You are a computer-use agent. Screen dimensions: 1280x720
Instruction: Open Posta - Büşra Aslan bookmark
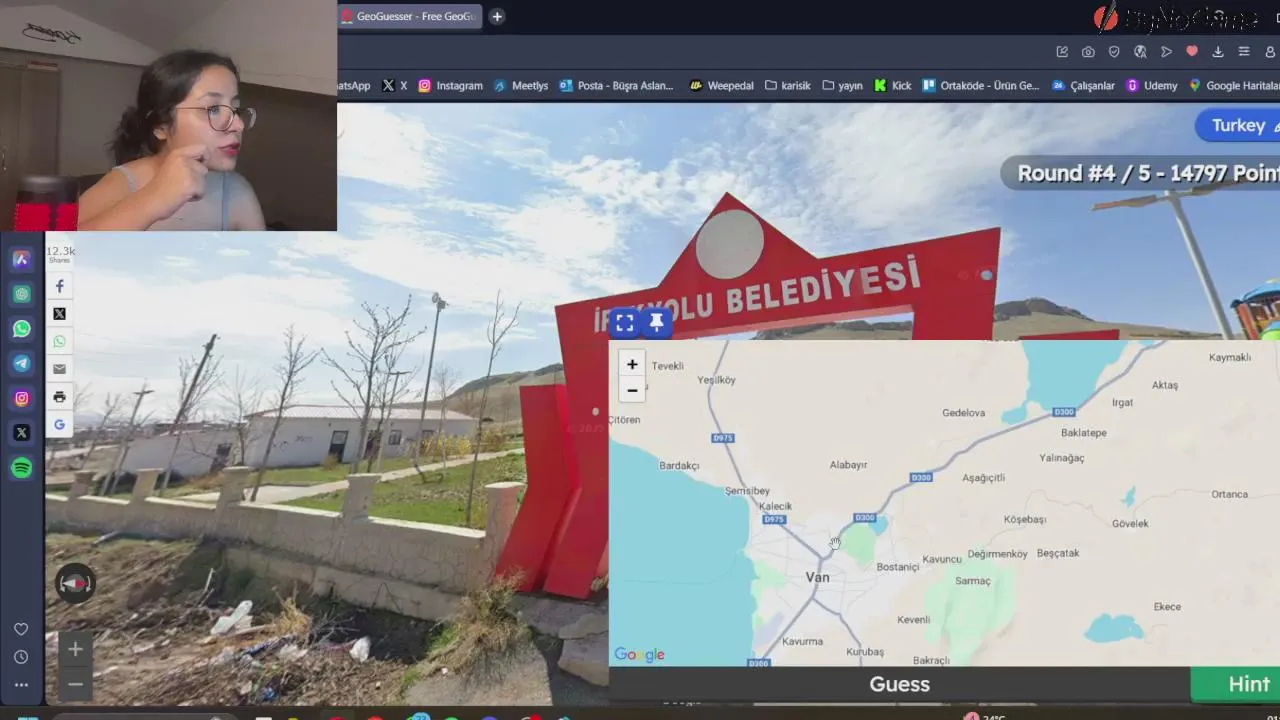616,86
